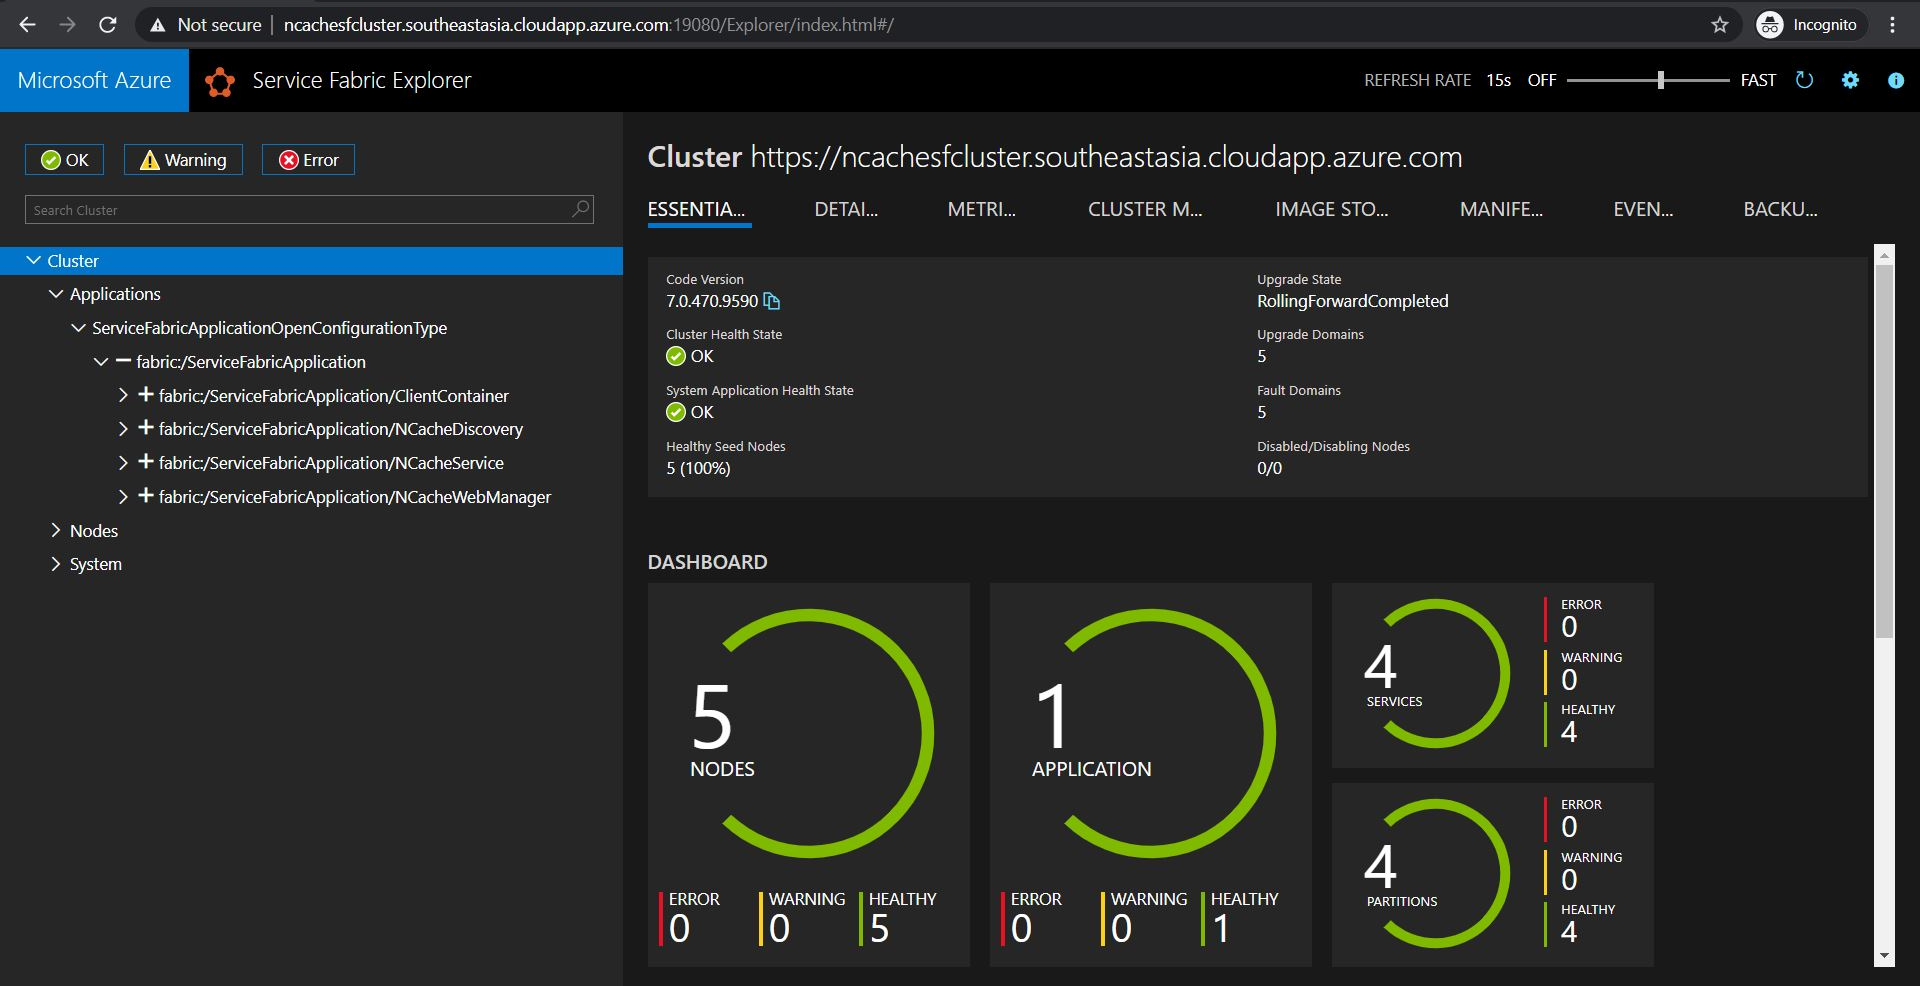Select the Essentials tab
1920x986 pixels.
[697, 209]
